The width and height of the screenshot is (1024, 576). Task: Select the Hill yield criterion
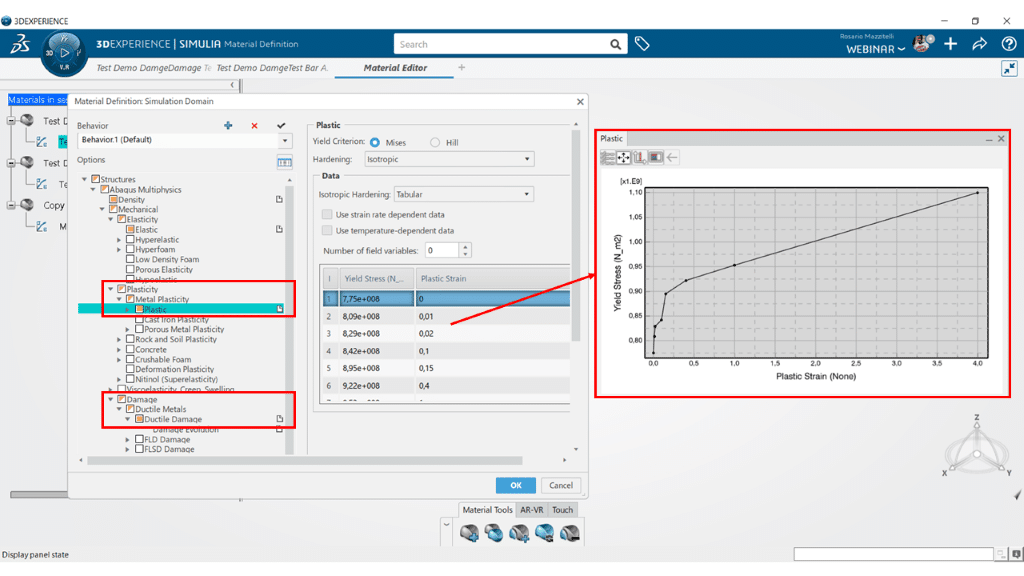tap(435, 143)
